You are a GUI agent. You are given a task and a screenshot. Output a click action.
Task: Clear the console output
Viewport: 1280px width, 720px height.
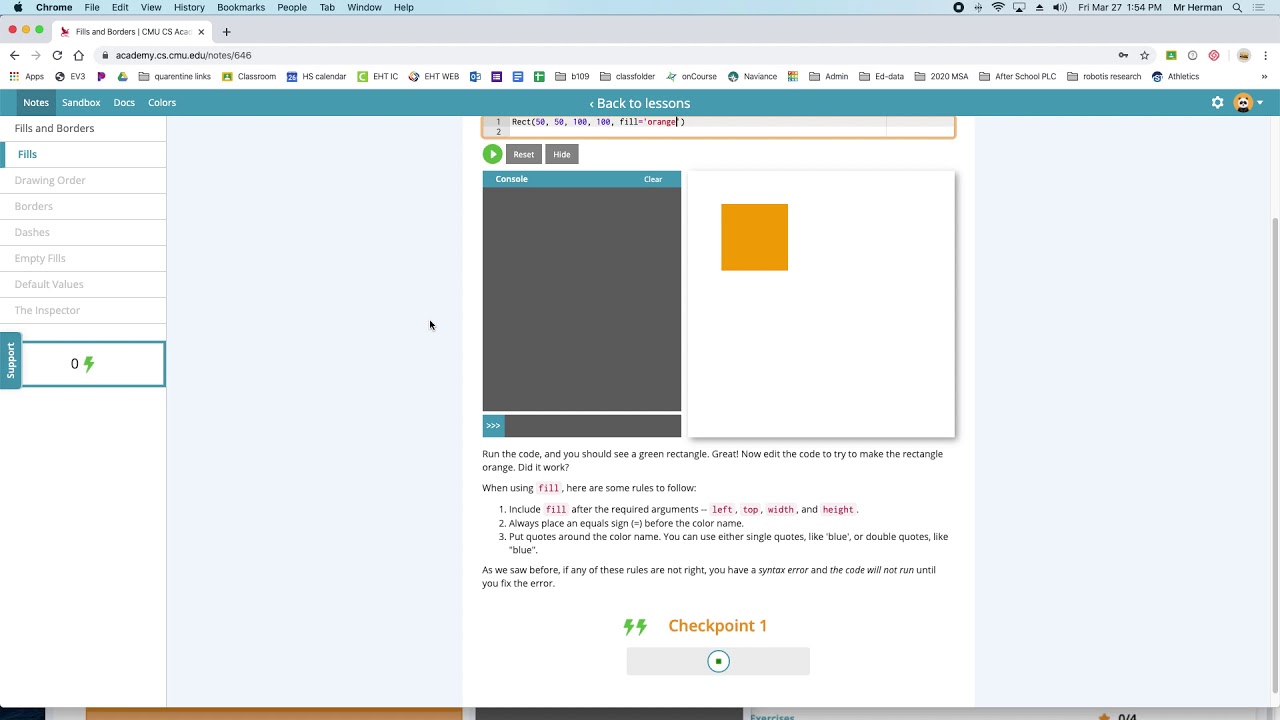coord(653,179)
